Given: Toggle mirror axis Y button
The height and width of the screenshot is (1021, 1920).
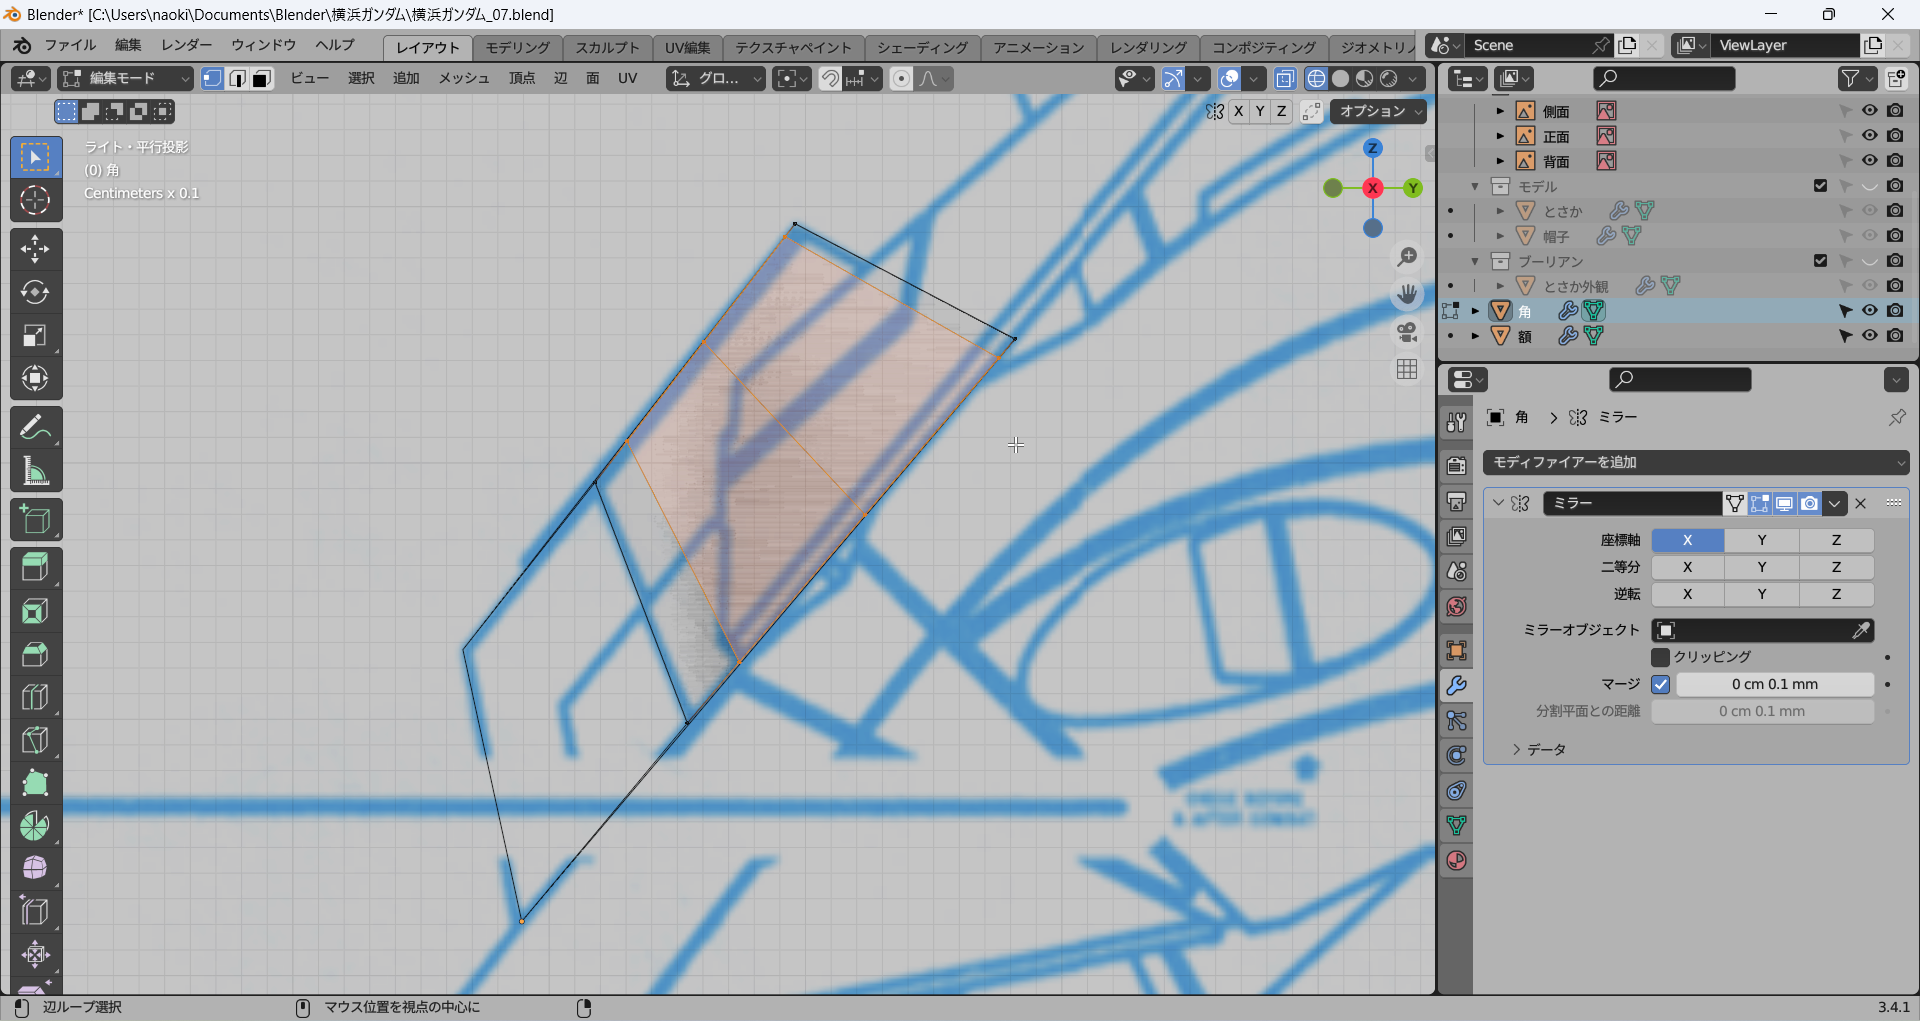Looking at the screenshot, I should pos(1761,540).
